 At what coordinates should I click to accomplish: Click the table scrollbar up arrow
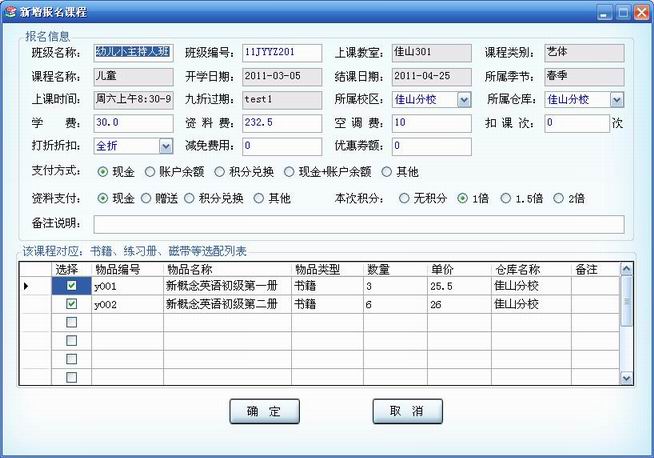point(626,269)
